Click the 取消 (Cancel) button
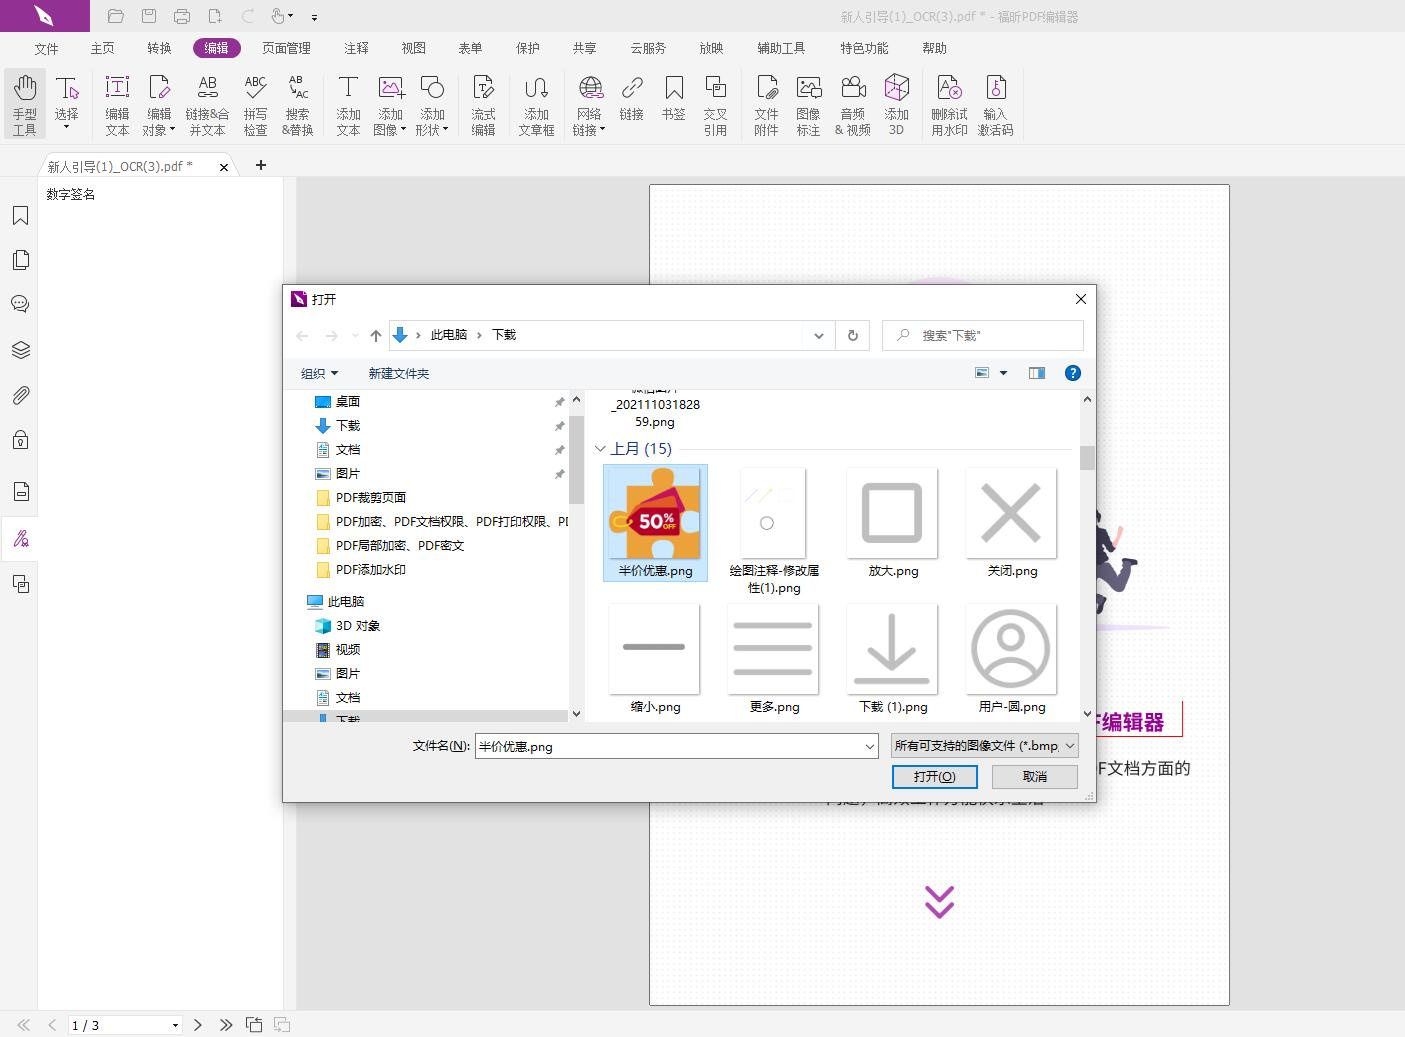Screen dimensions: 1405x1037 click(1034, 777)
